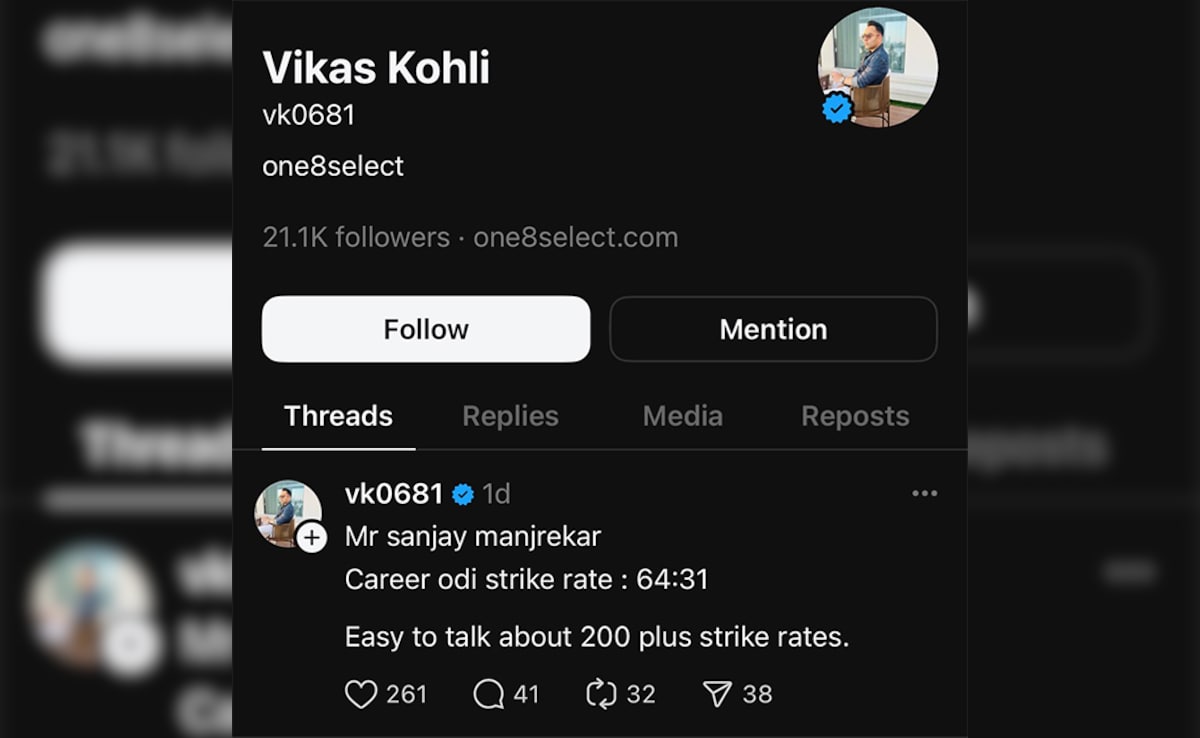This screenshot has height=738, width=1200.
Task: Select the Threads tab
Action: point(338,416)
